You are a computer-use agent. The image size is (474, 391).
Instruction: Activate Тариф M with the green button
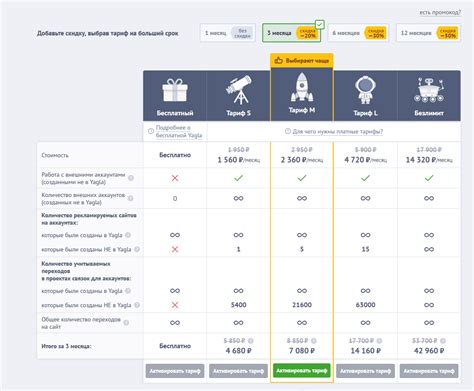pos(302,370)
